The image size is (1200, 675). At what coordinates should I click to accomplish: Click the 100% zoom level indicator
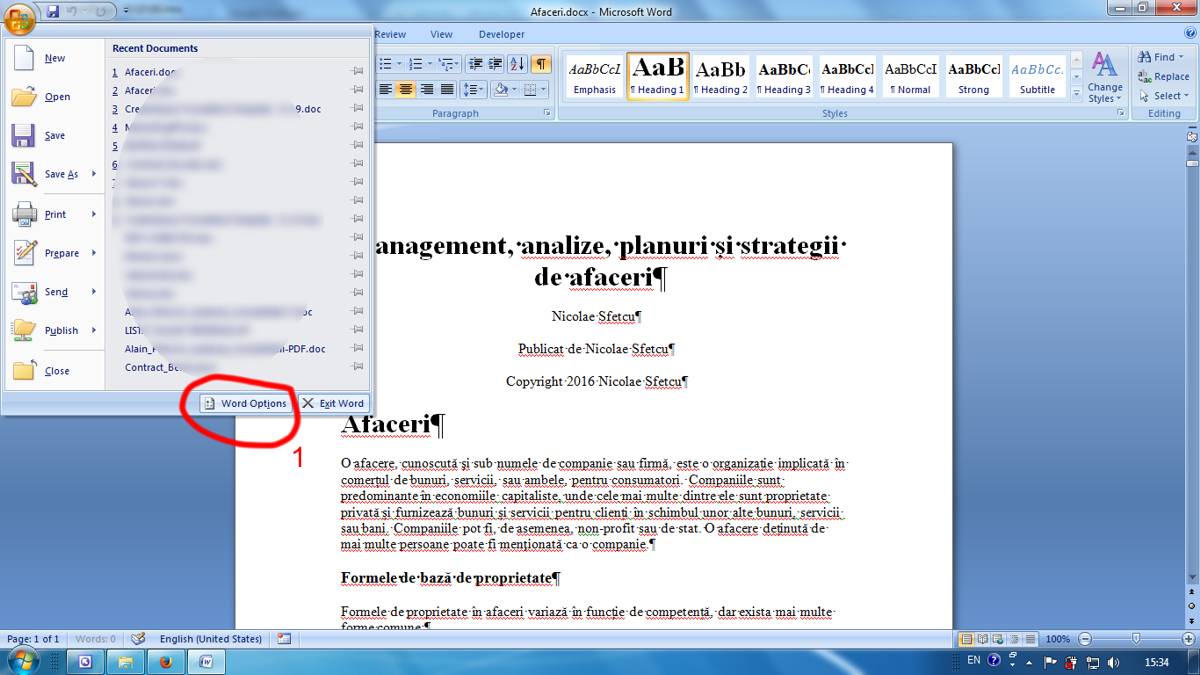1057,638
